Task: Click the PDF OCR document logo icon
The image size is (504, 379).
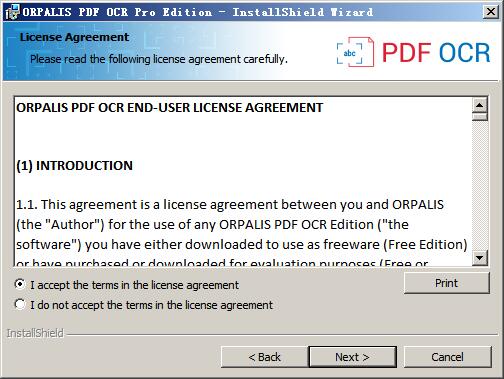Action: point(355,52)
